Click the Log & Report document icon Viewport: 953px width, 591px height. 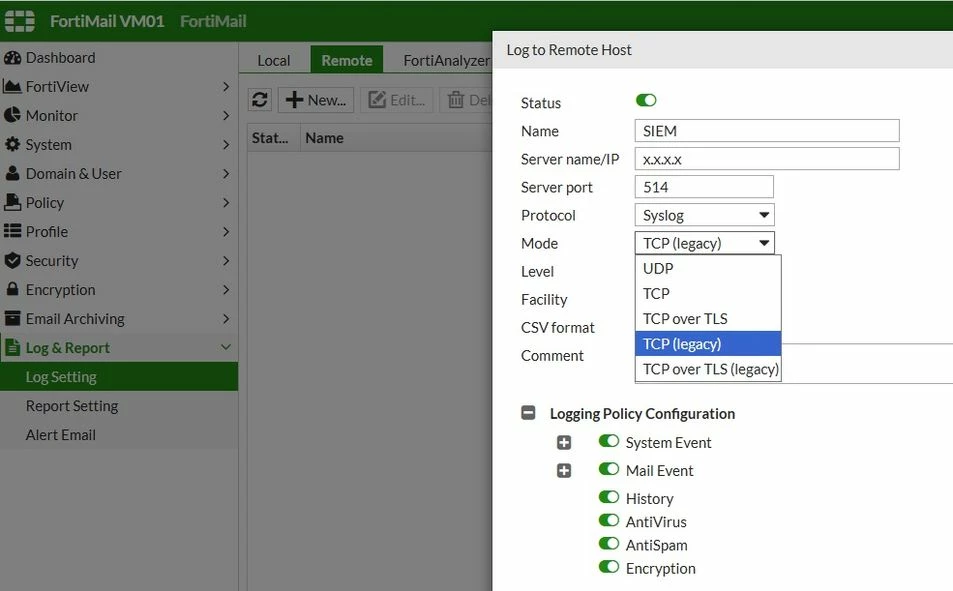pyautogui.click(x=12, y=347)
